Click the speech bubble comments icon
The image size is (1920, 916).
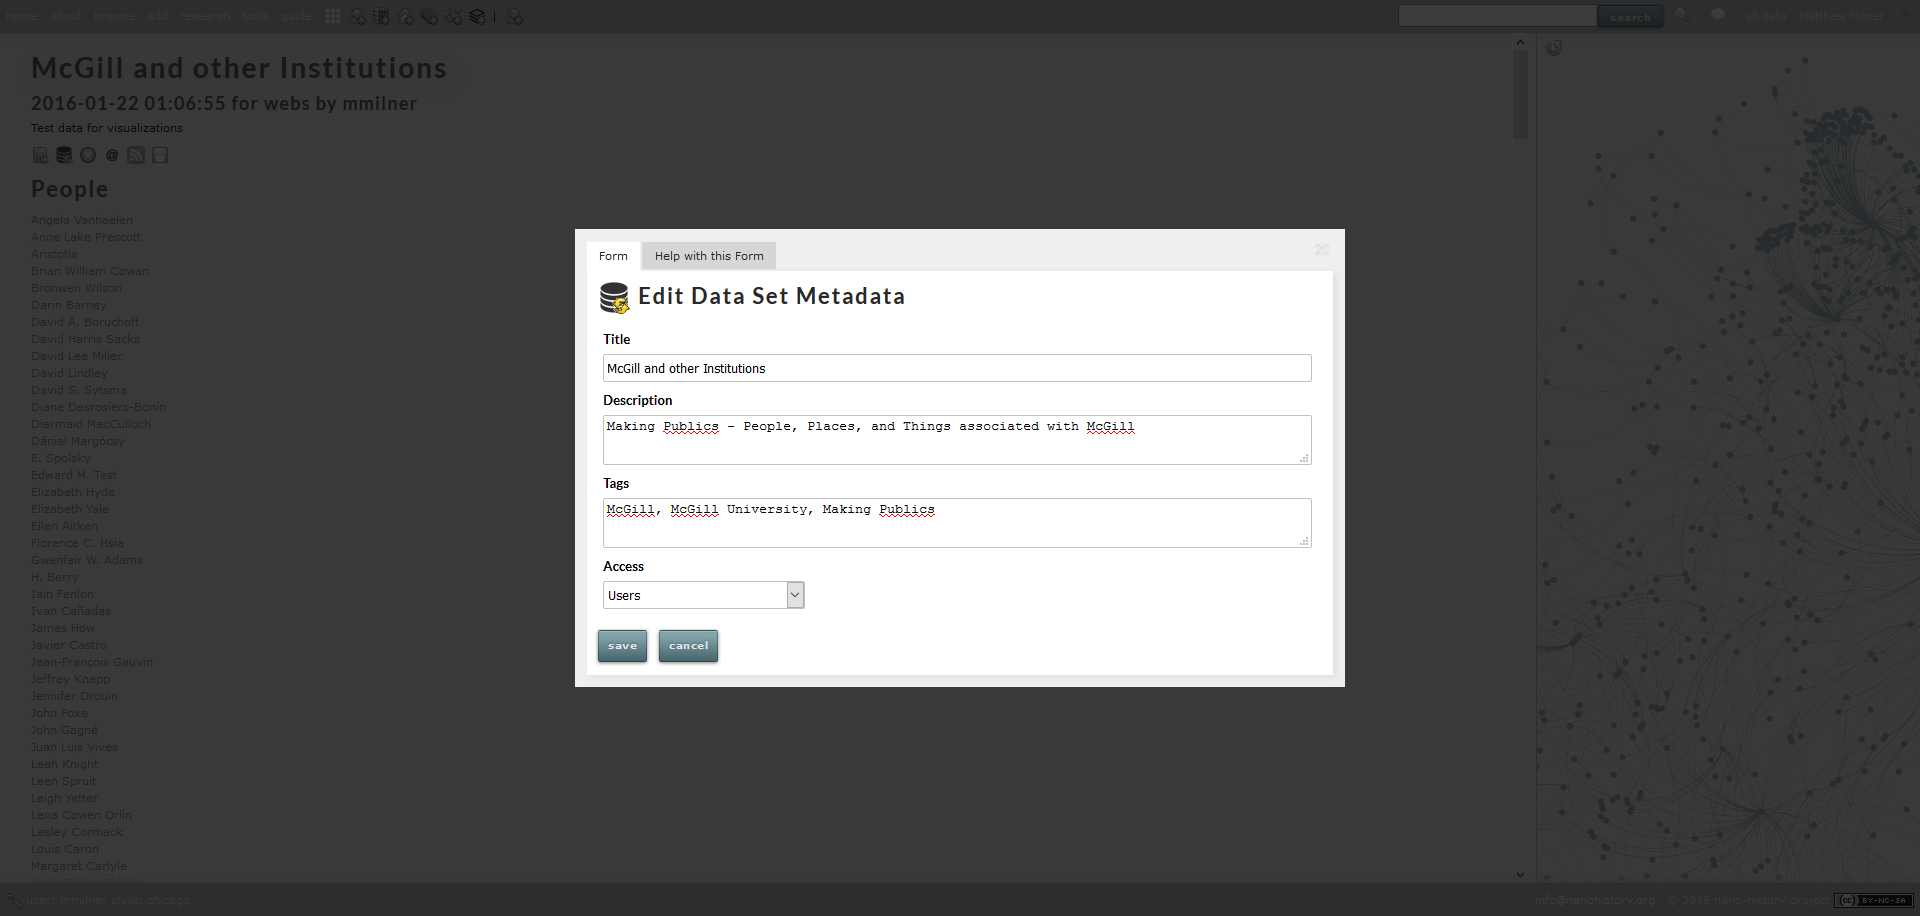[x=1717, y=15]
